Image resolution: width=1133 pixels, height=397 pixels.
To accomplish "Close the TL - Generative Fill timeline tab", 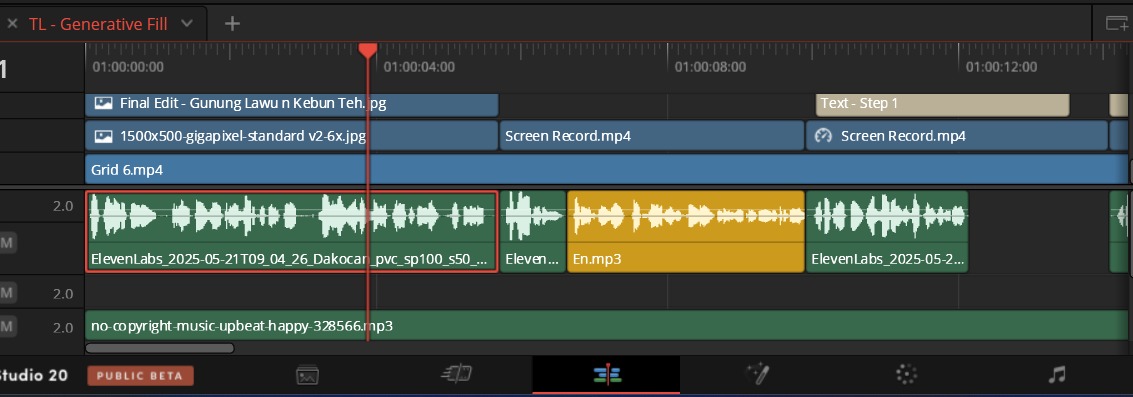I will pyautogui.click(x=12, y=24).
